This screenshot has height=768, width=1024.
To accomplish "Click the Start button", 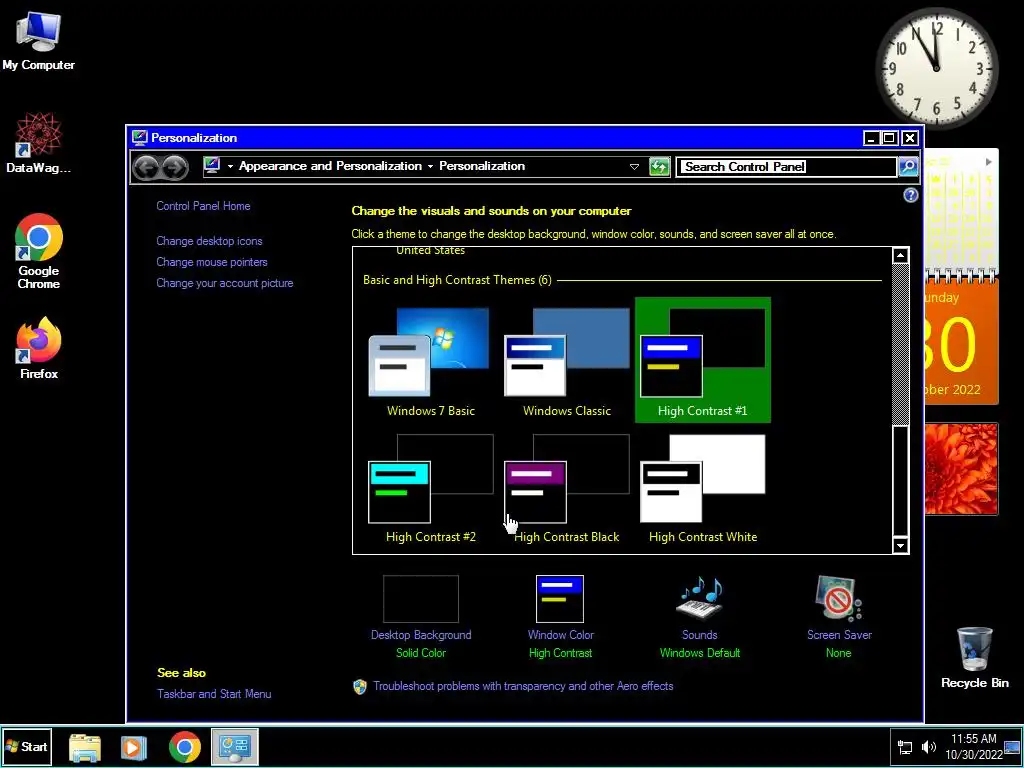I will coord(27,746).
